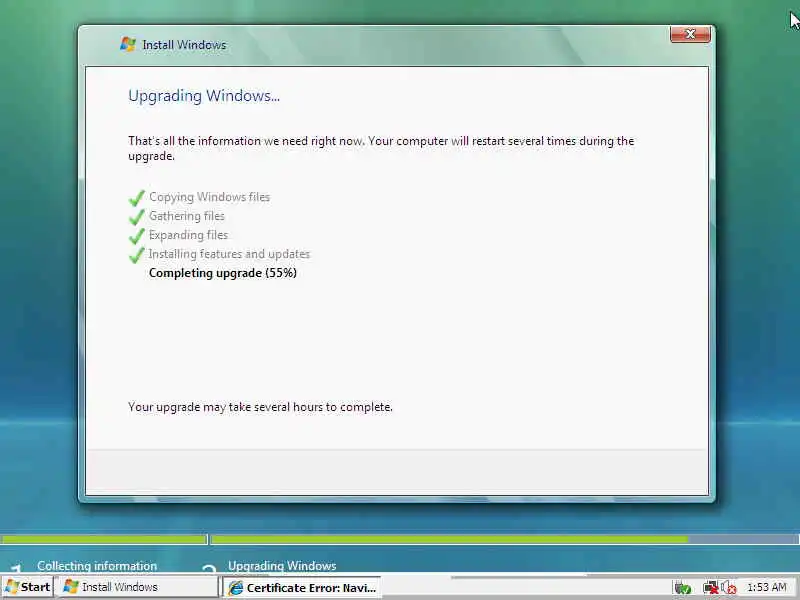Click the 1:53 AM system clock
This screenshot has height=600, width=800.
(767, 587)
